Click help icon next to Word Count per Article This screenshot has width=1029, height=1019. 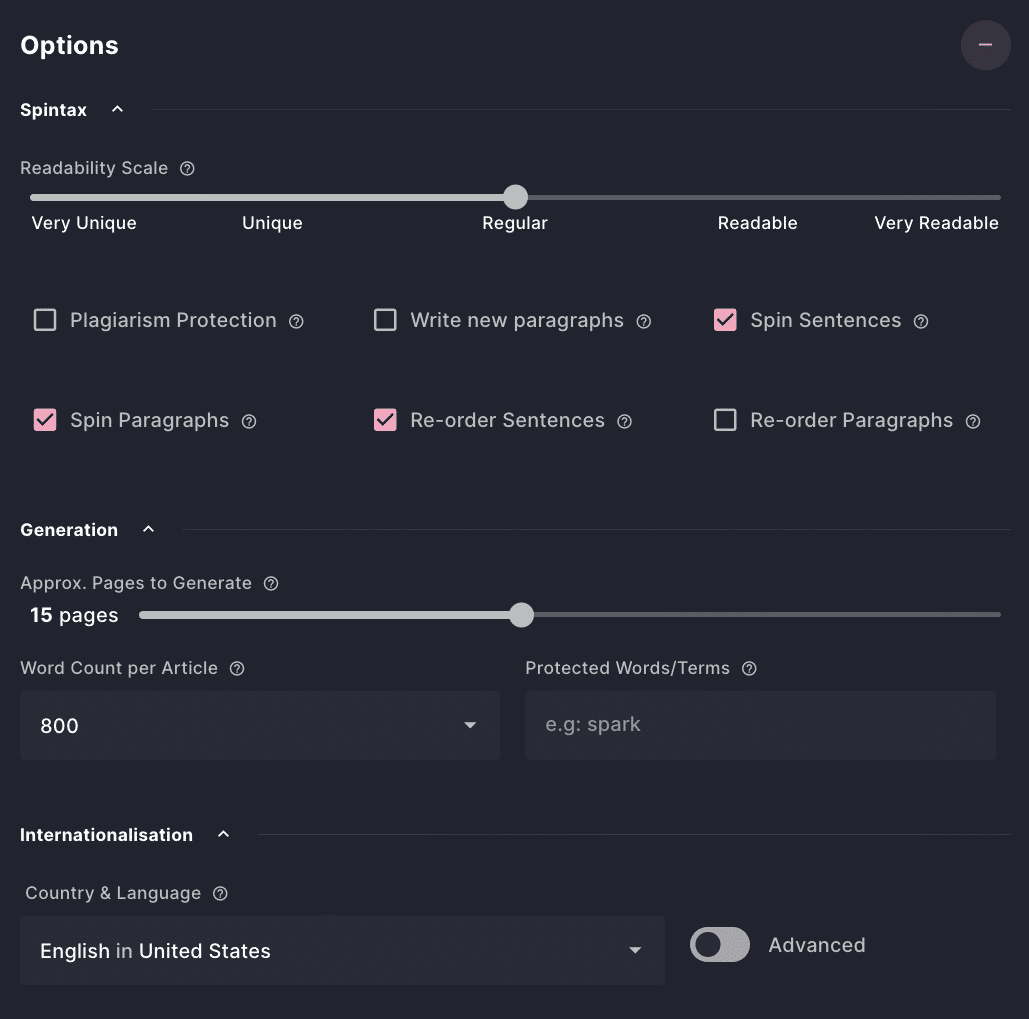[x=237, y=668]
